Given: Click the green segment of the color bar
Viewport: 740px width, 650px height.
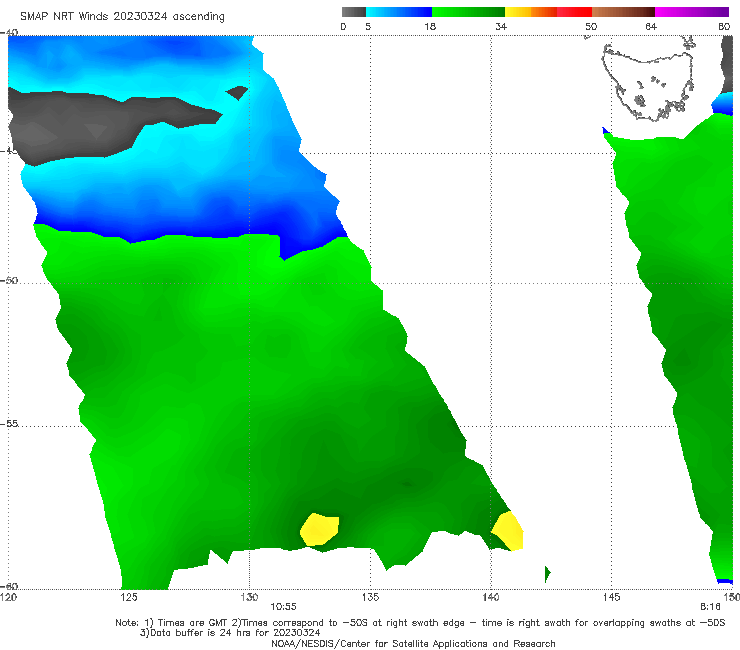Looking at the screenshot, I should point(468,12).
